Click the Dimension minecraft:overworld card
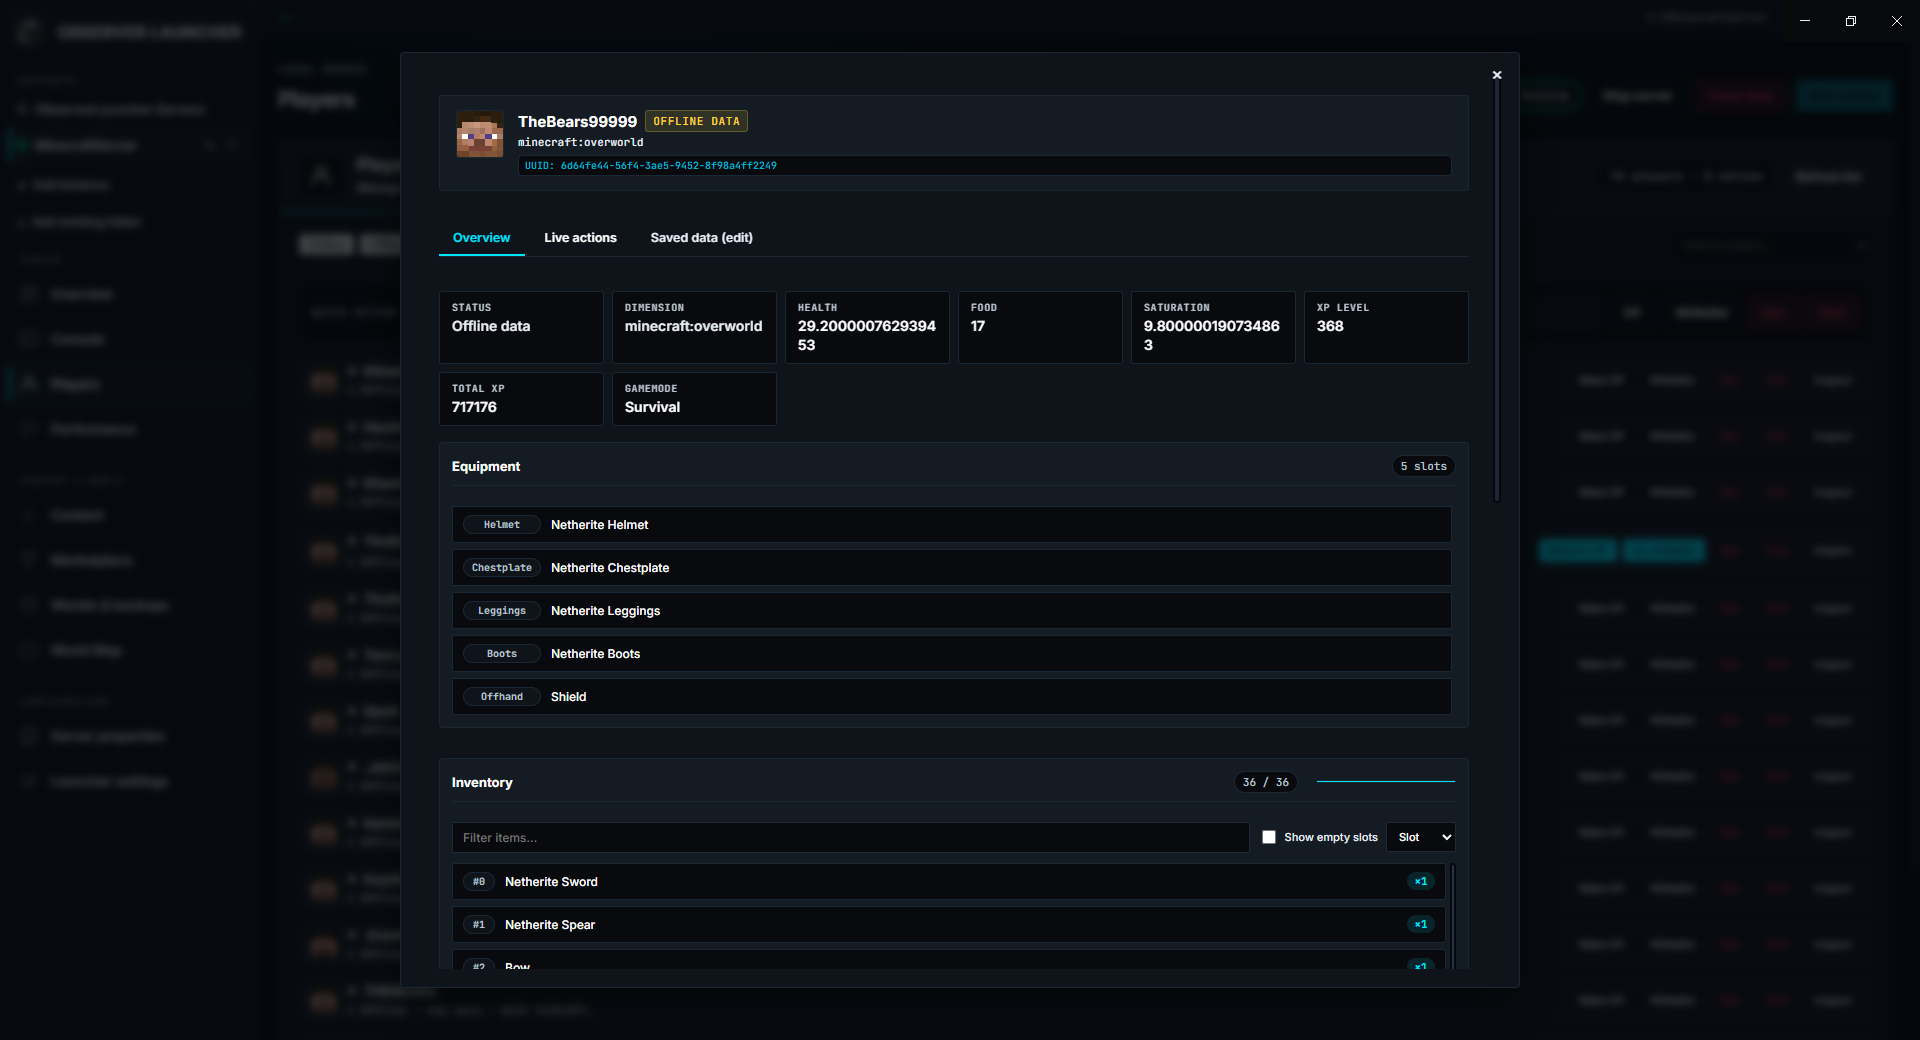This screenshot has height=1040, width=1920. click(x=694, y=327)
